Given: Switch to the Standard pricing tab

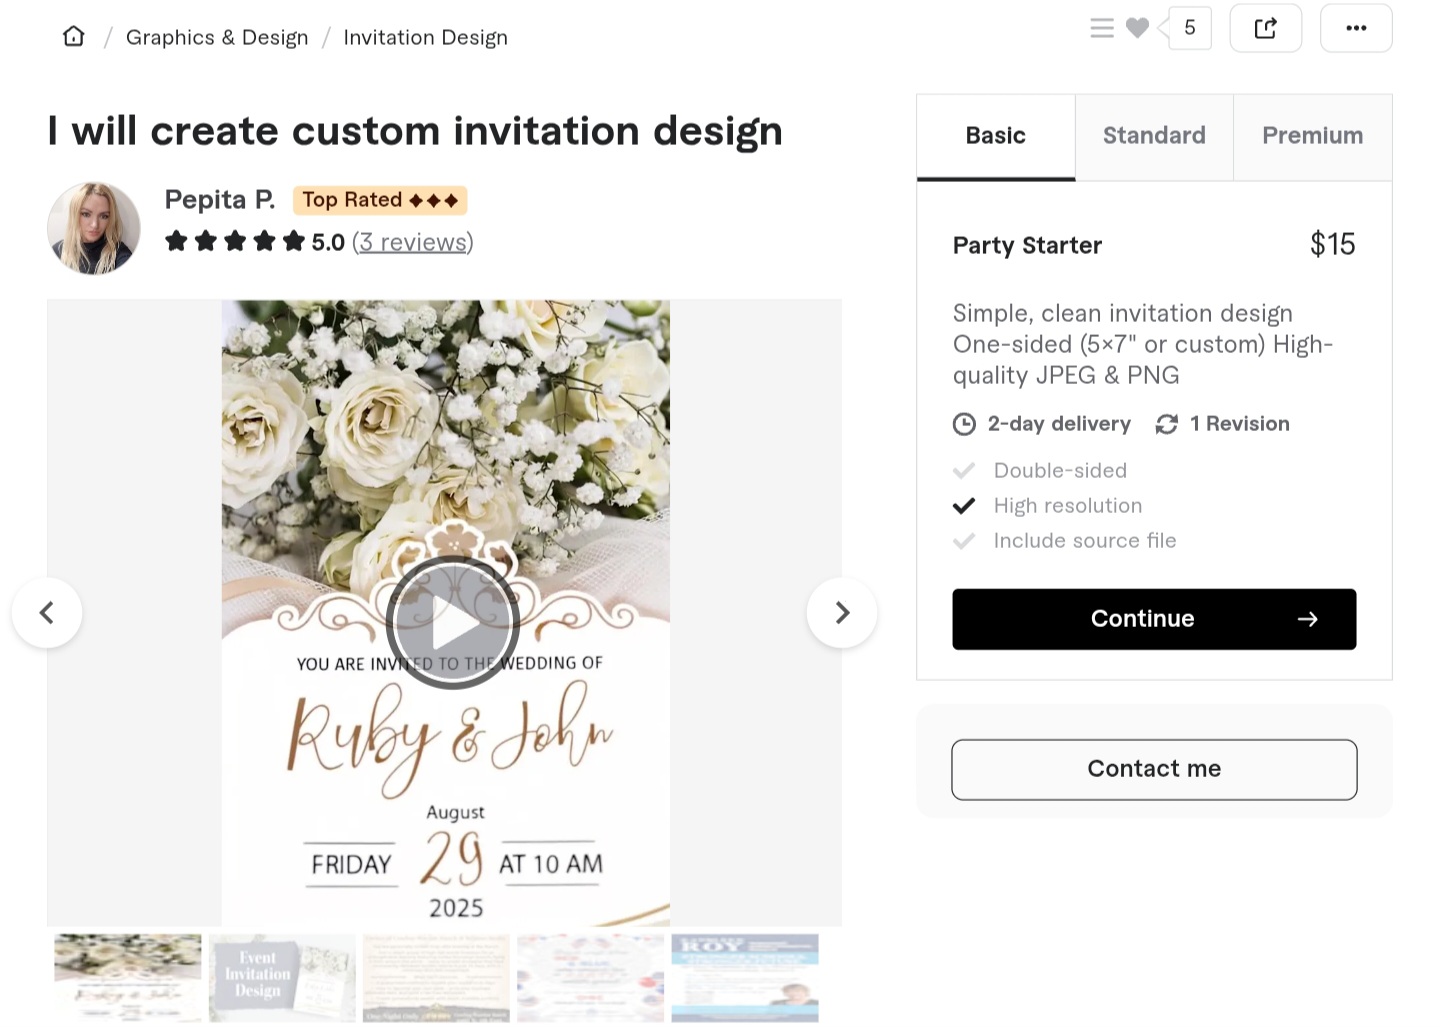Looking at the screenshot, I should [x=1154, y=135].
